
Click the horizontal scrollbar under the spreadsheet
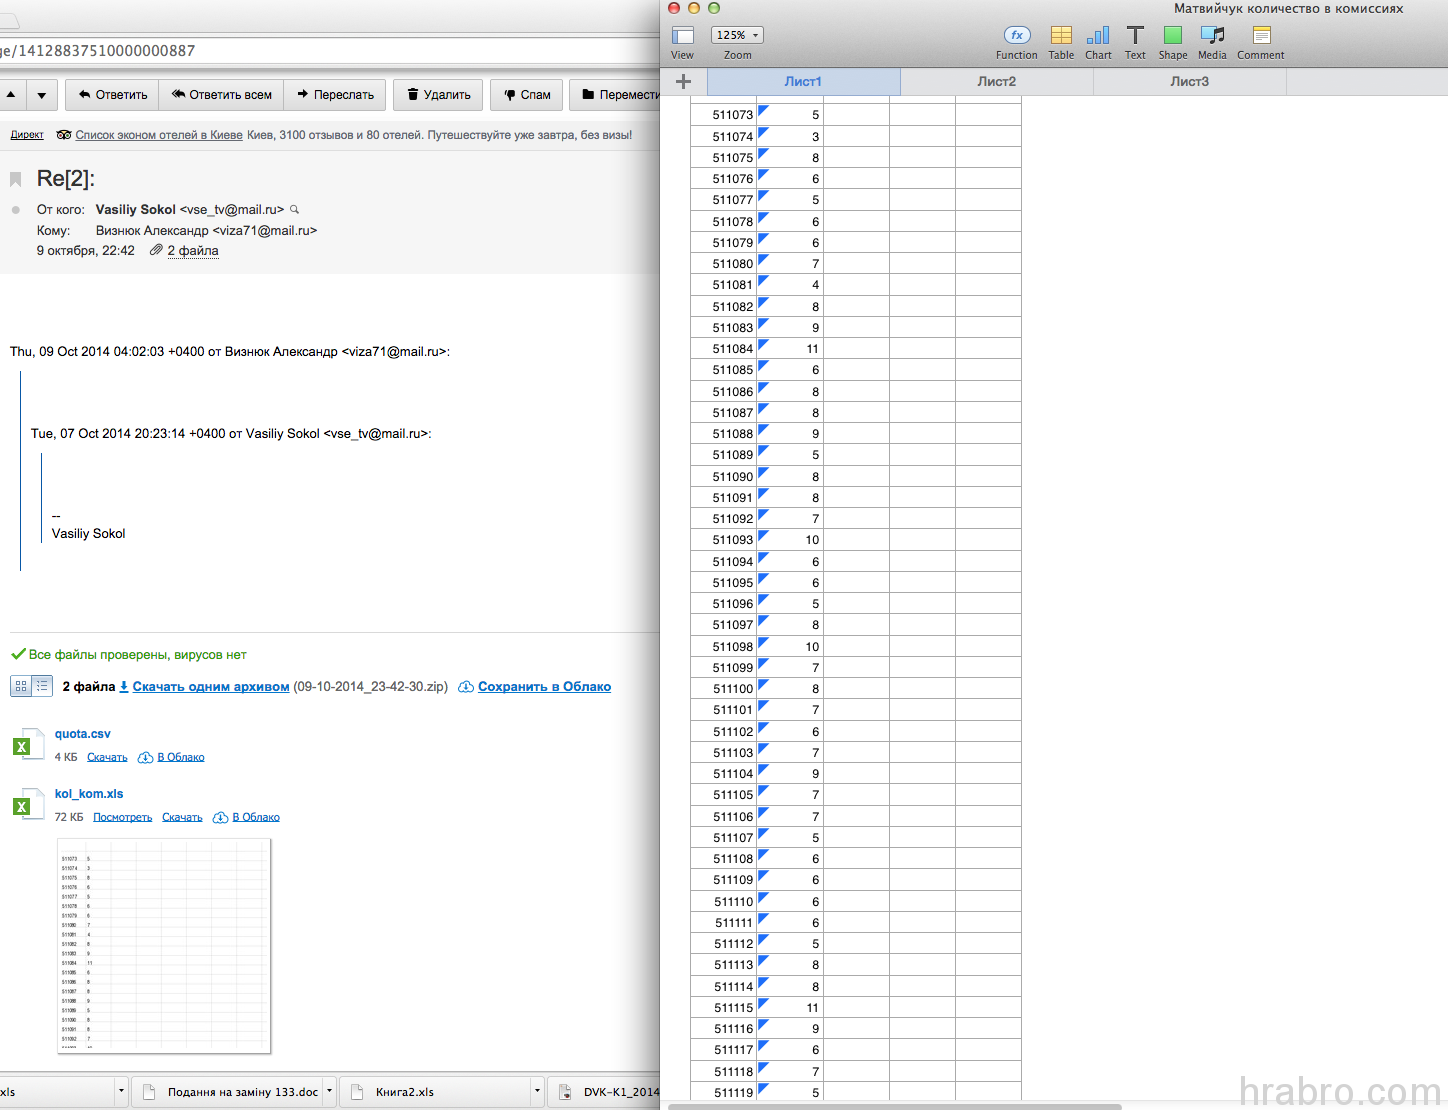pos(894,1106)
